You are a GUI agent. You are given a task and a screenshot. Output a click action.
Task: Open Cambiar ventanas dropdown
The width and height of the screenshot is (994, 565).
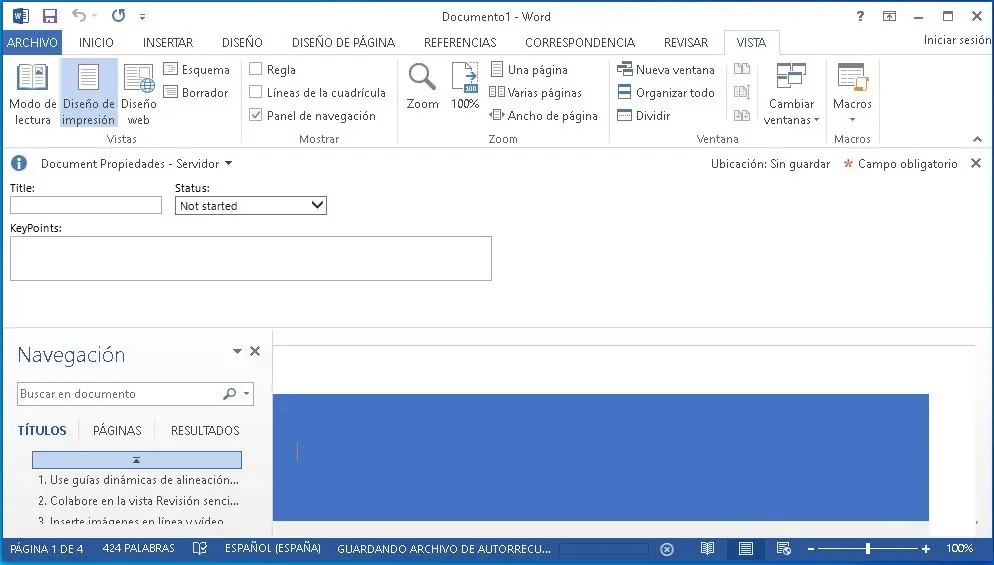(791, 93)
